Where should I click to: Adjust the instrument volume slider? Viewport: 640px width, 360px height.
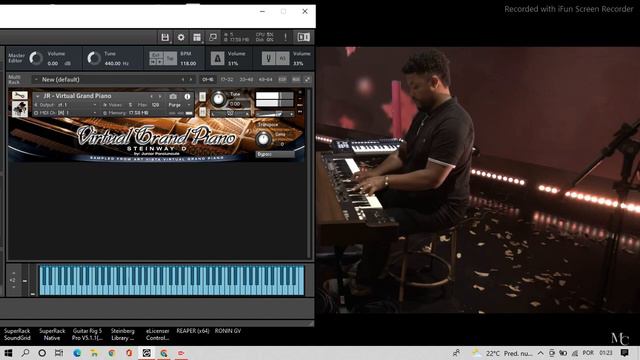274,114
